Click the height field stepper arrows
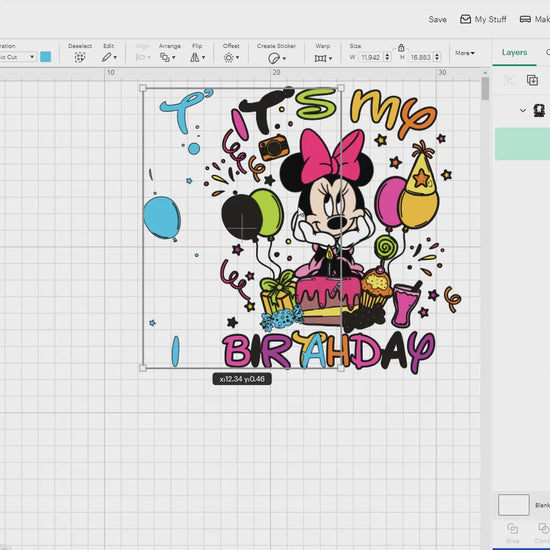This screenshot has height=550, width=550. (437, 57)
